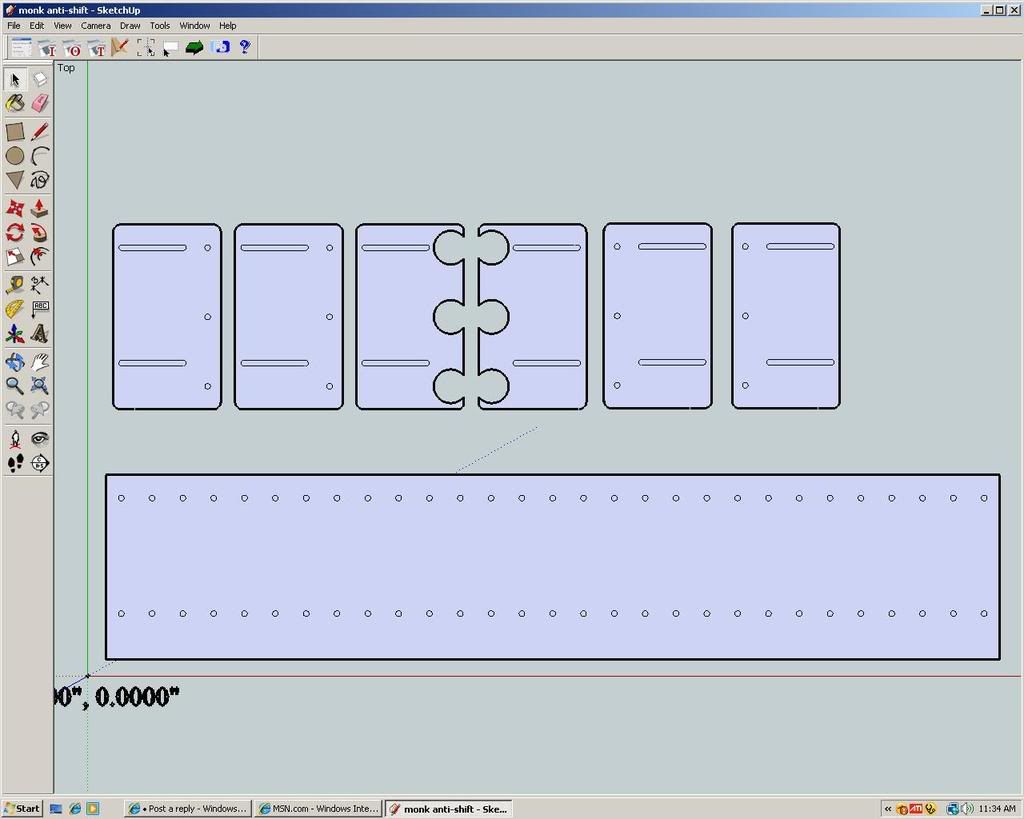Activate the Push/Pull tool
Screen dimensions: 1024x819
coord(40,208)
